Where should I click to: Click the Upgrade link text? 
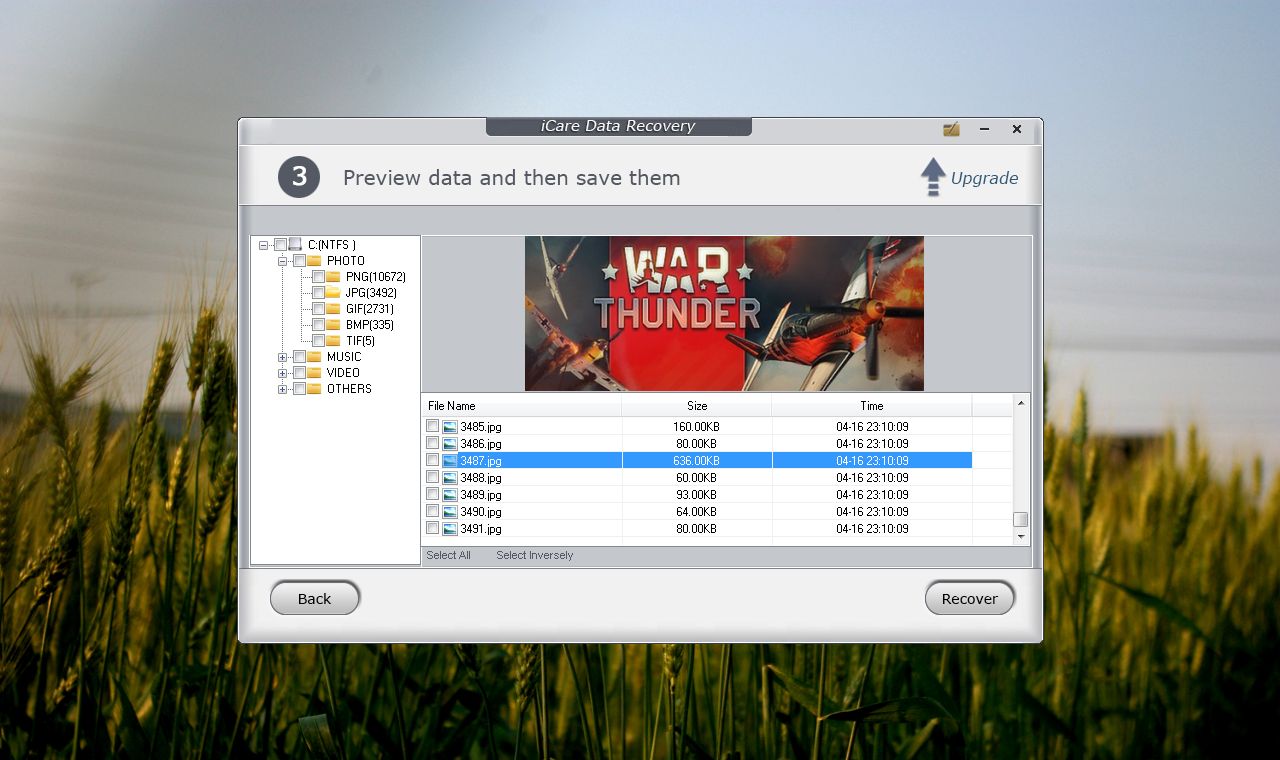984,178
